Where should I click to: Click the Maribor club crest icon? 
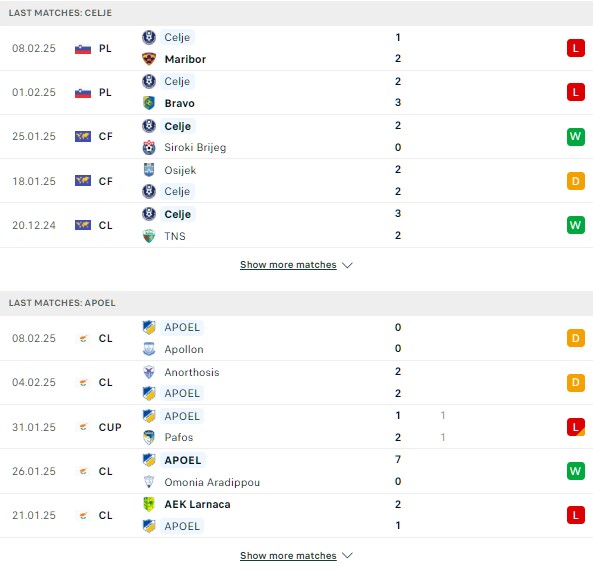149,59
